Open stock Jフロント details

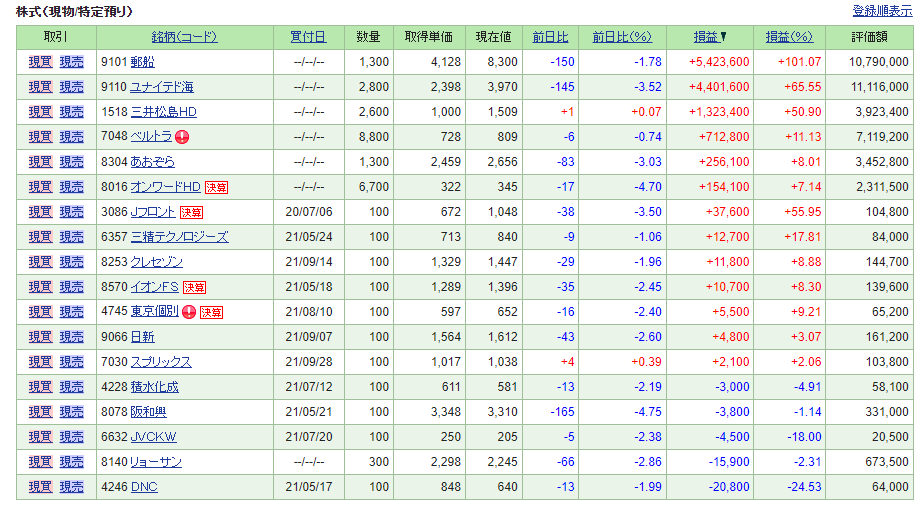153,212
